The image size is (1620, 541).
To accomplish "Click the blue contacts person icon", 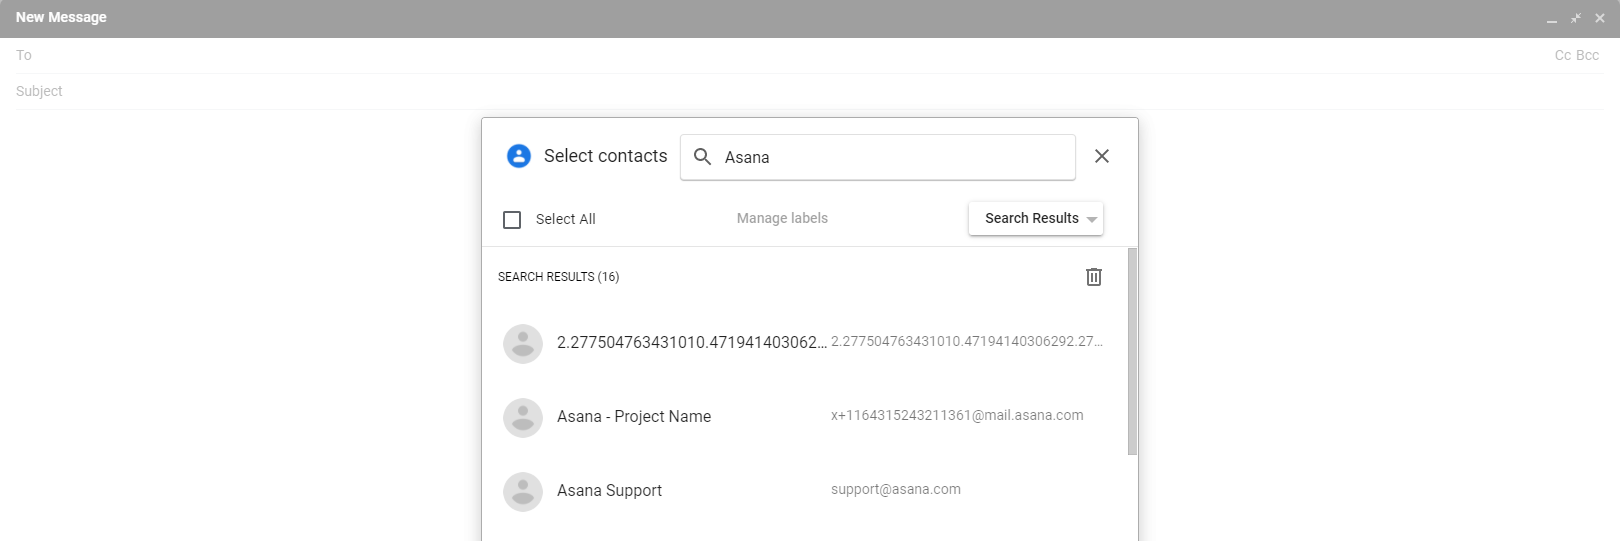I will 519,156.
